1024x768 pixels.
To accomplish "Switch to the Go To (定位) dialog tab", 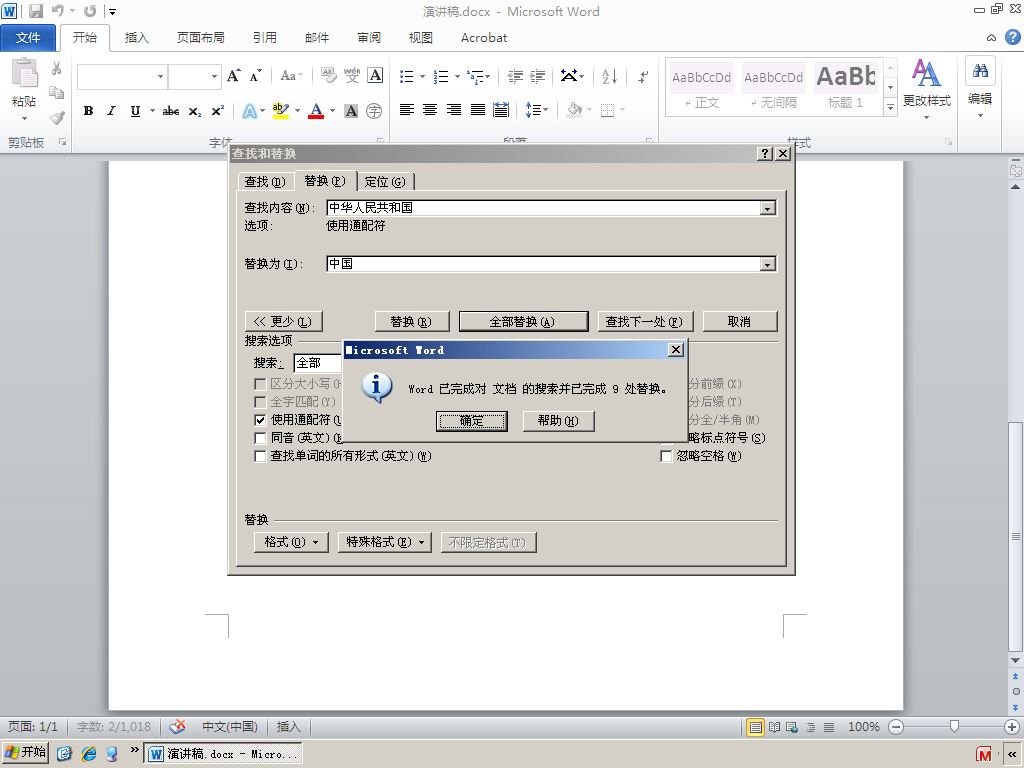I will click(385, 182).
